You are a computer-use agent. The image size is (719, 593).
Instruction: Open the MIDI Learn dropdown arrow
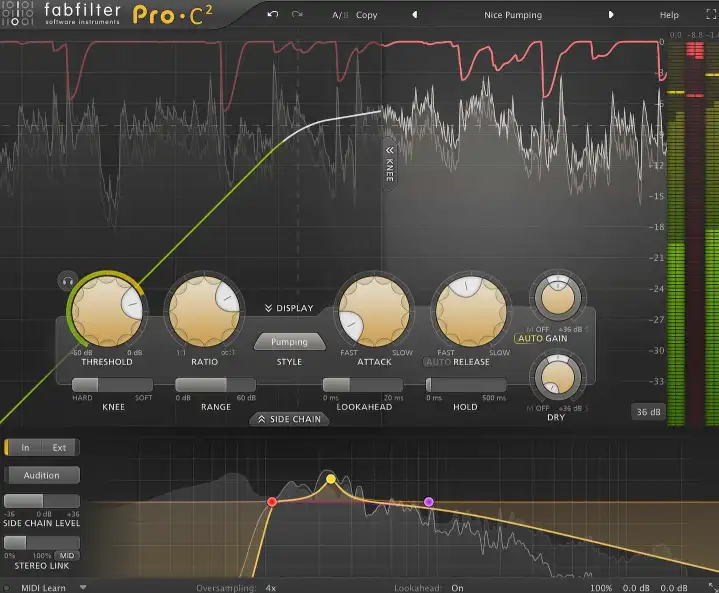(83, 587)
